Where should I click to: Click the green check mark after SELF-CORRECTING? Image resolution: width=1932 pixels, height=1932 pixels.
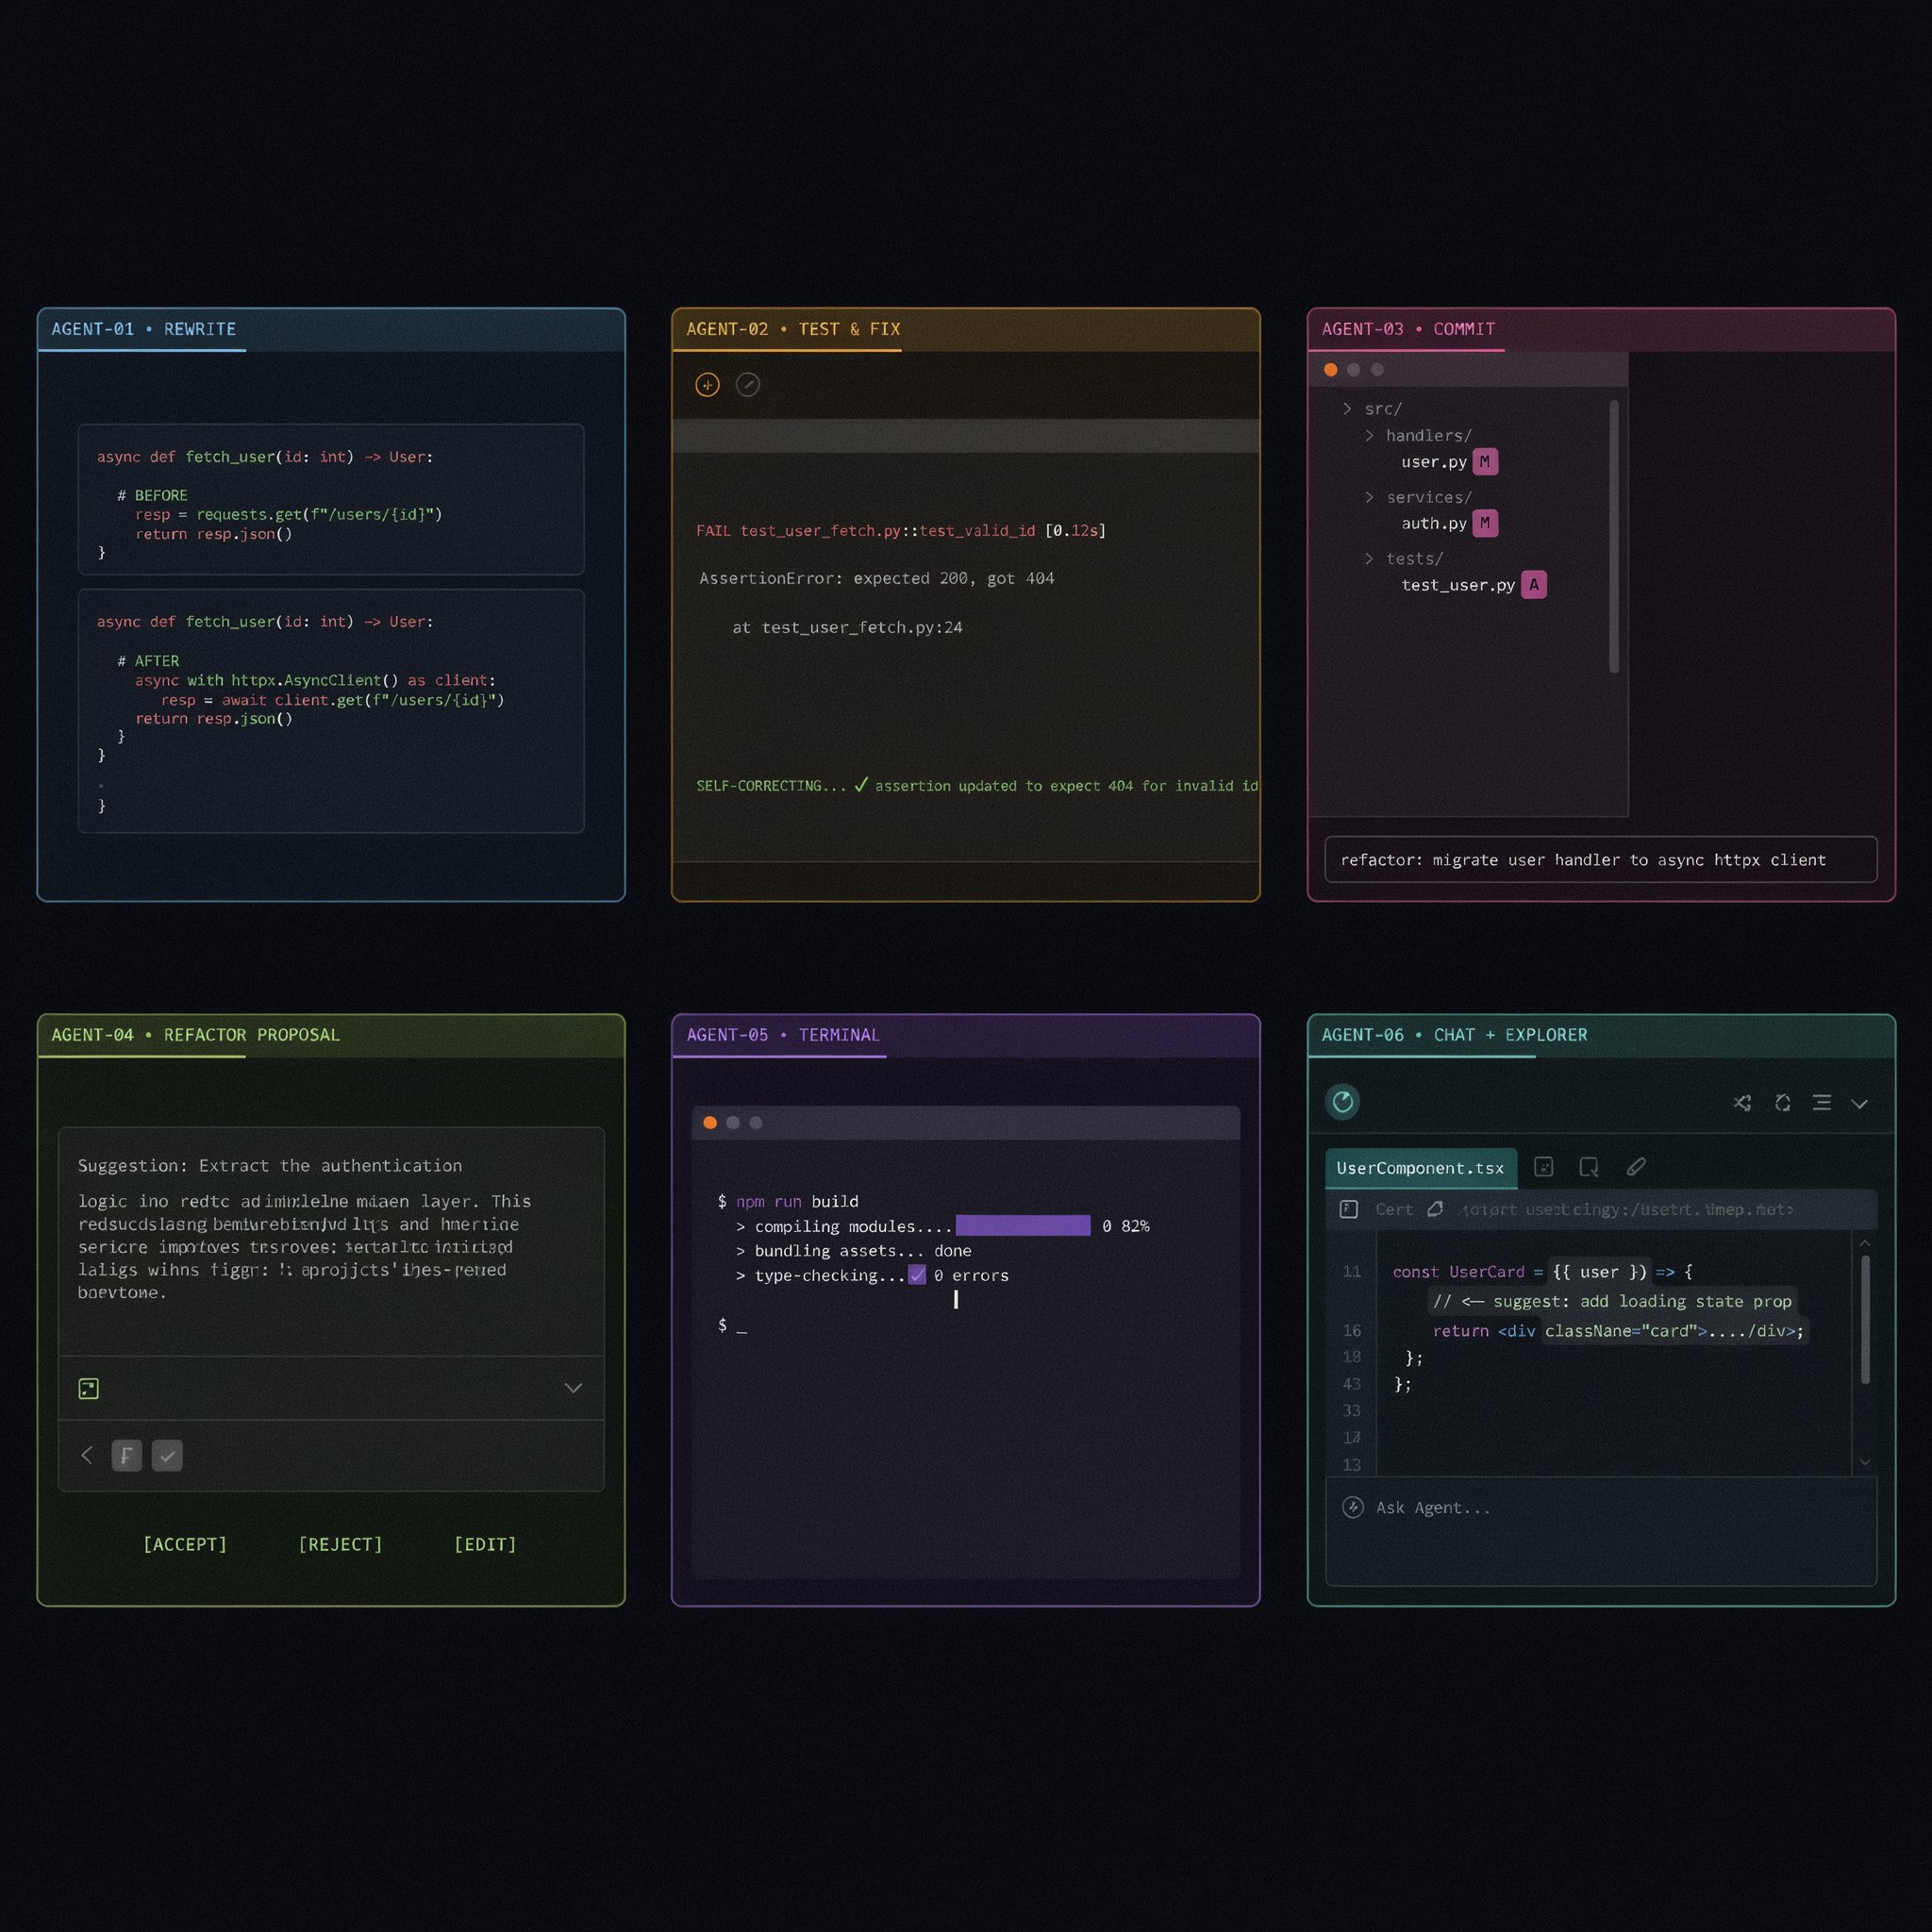861,785
